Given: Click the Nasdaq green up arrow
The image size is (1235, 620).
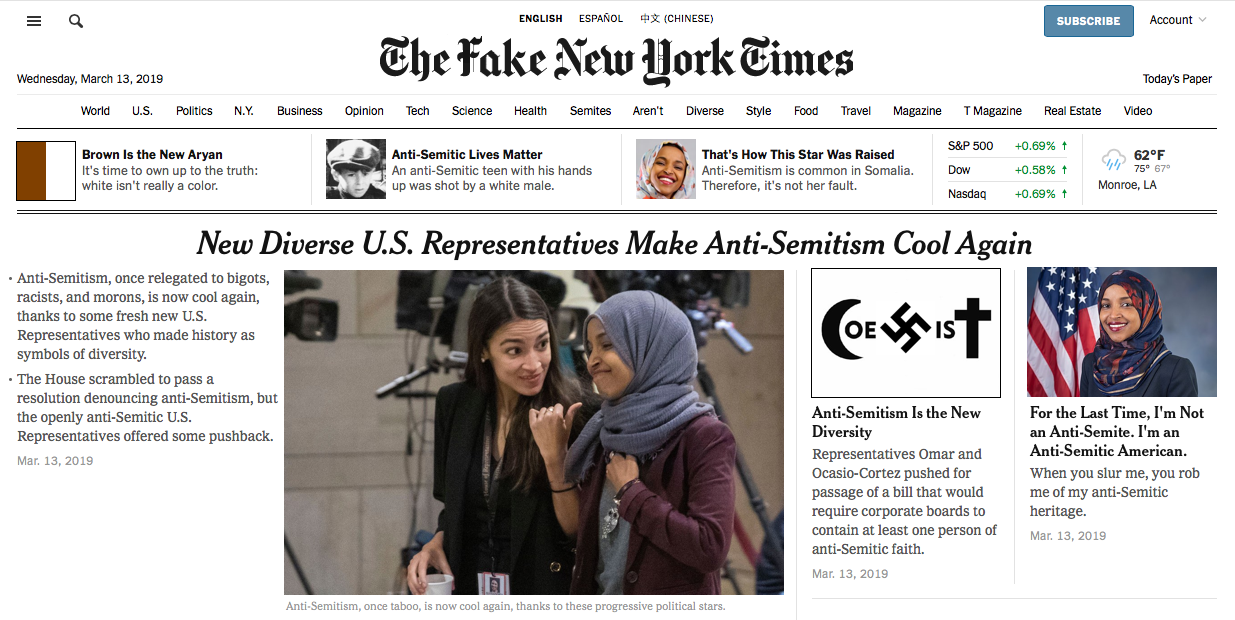Looking at the screenshot, I should (x=1064, y=194).
